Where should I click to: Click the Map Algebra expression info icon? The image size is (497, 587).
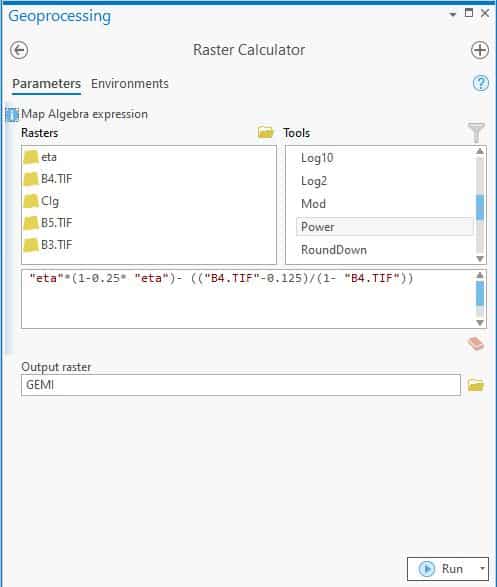12,115
